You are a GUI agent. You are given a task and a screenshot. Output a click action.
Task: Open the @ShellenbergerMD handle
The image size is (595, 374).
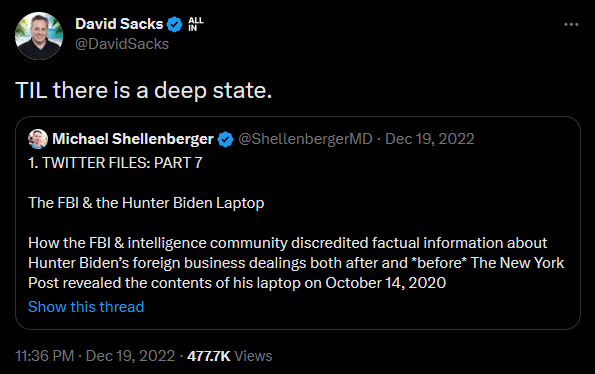305,139
